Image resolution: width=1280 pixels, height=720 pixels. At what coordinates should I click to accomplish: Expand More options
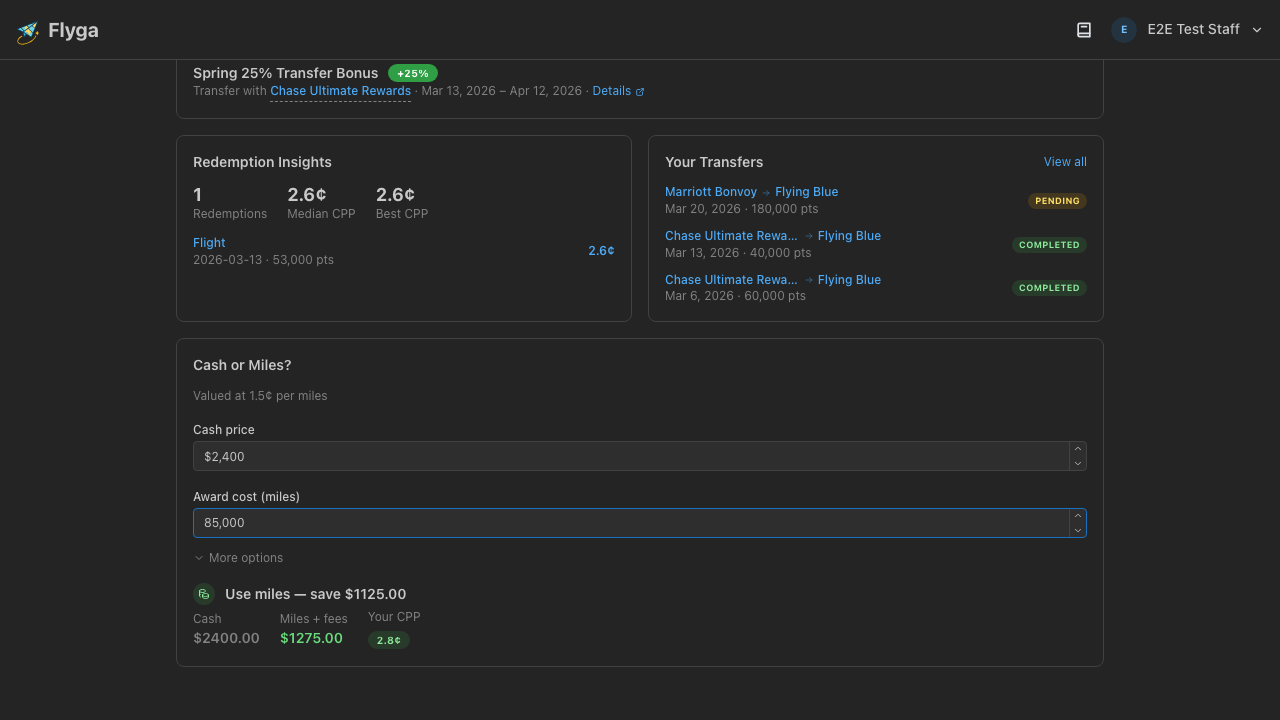click(238, 558)
